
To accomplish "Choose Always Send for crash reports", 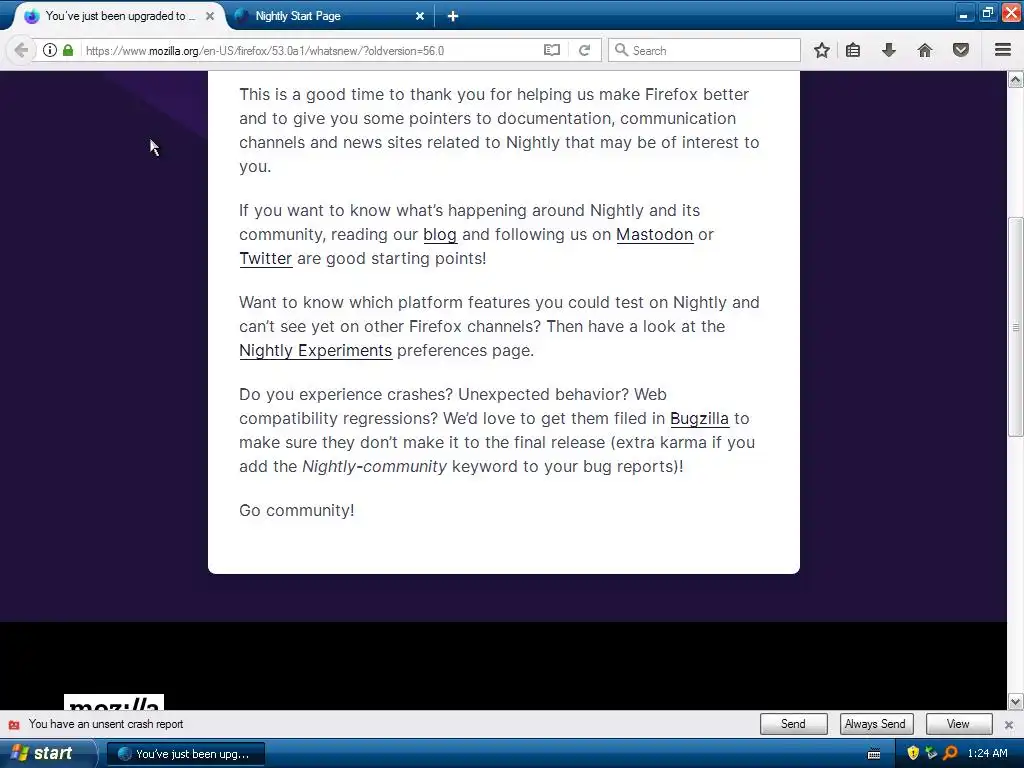I will (x=875, y=724).
